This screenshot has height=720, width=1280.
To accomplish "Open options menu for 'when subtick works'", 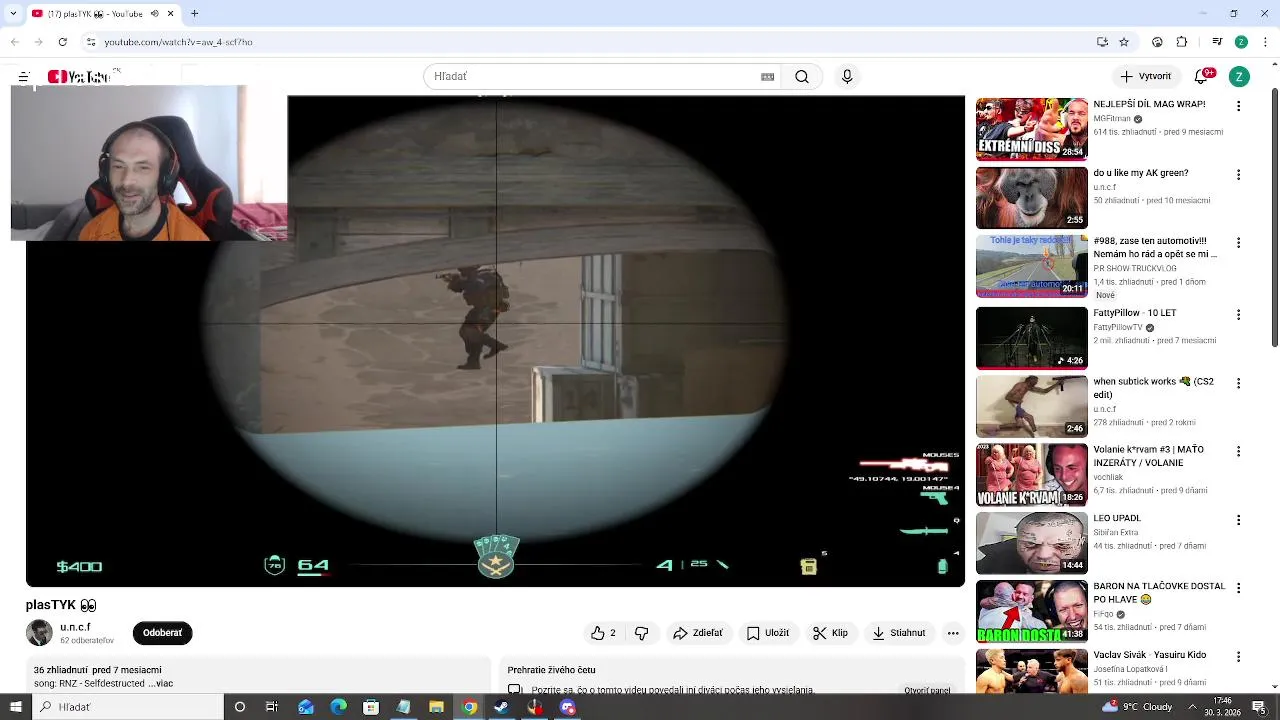I will [1239, 383].
